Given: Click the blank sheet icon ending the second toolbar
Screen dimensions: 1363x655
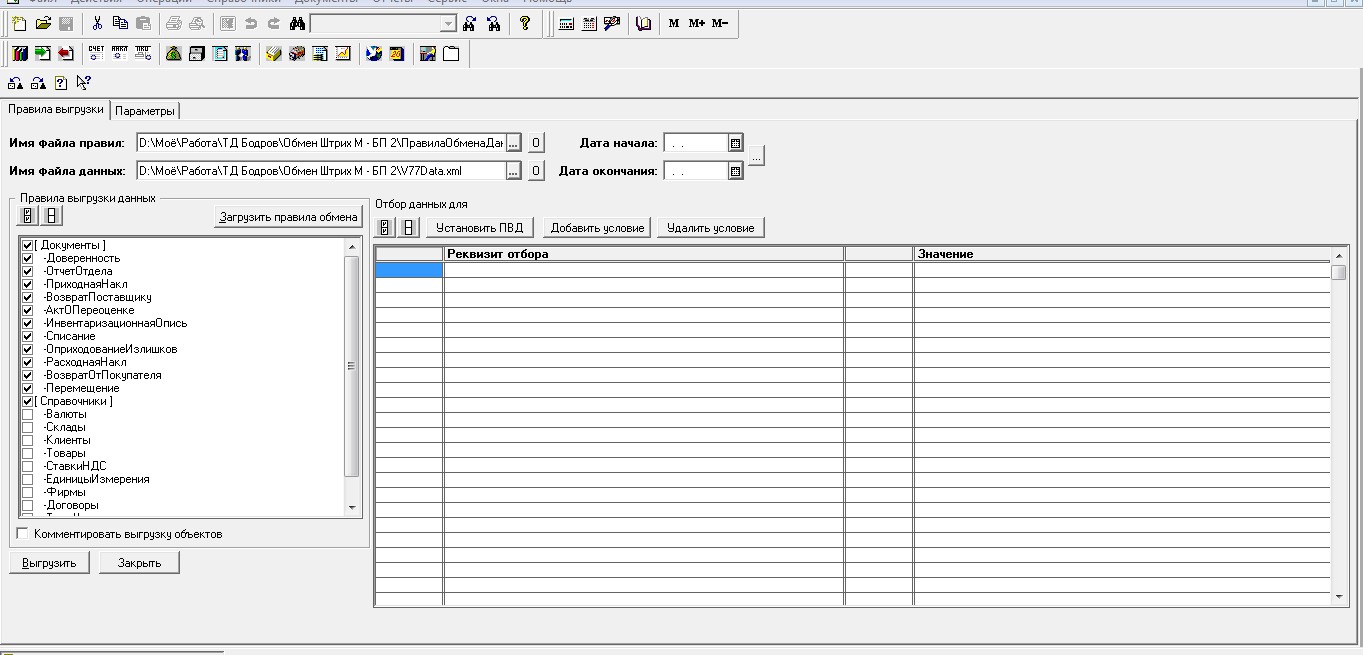Looking at the screenshot, I should click(451, 54).
